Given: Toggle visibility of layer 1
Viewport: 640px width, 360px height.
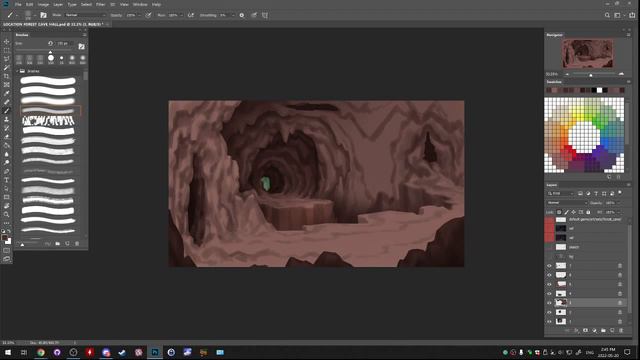Looking at the screenshot, I should 549,322.
